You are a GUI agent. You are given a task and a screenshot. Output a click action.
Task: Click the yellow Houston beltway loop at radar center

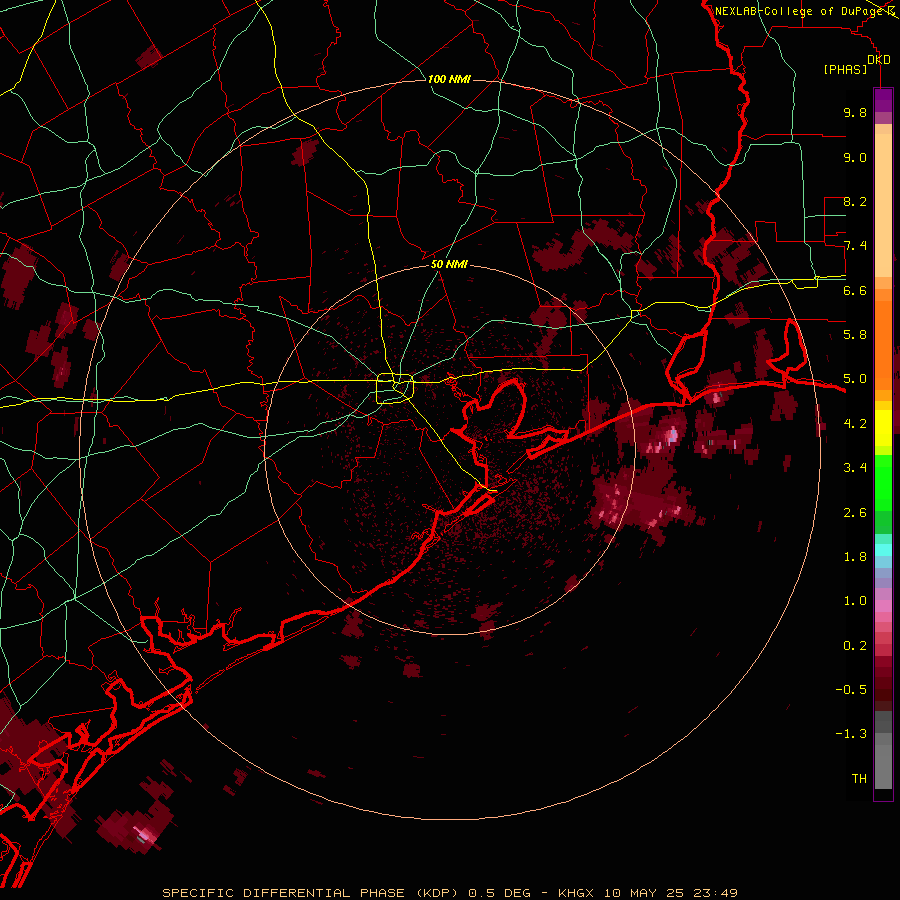[x=395, y=388]
